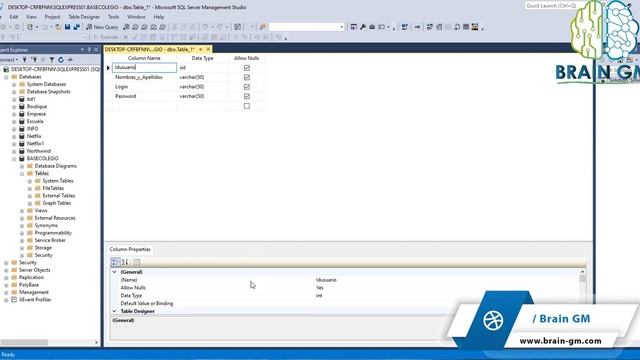Click the Generate Change Script icon

[x=404, y=27]
